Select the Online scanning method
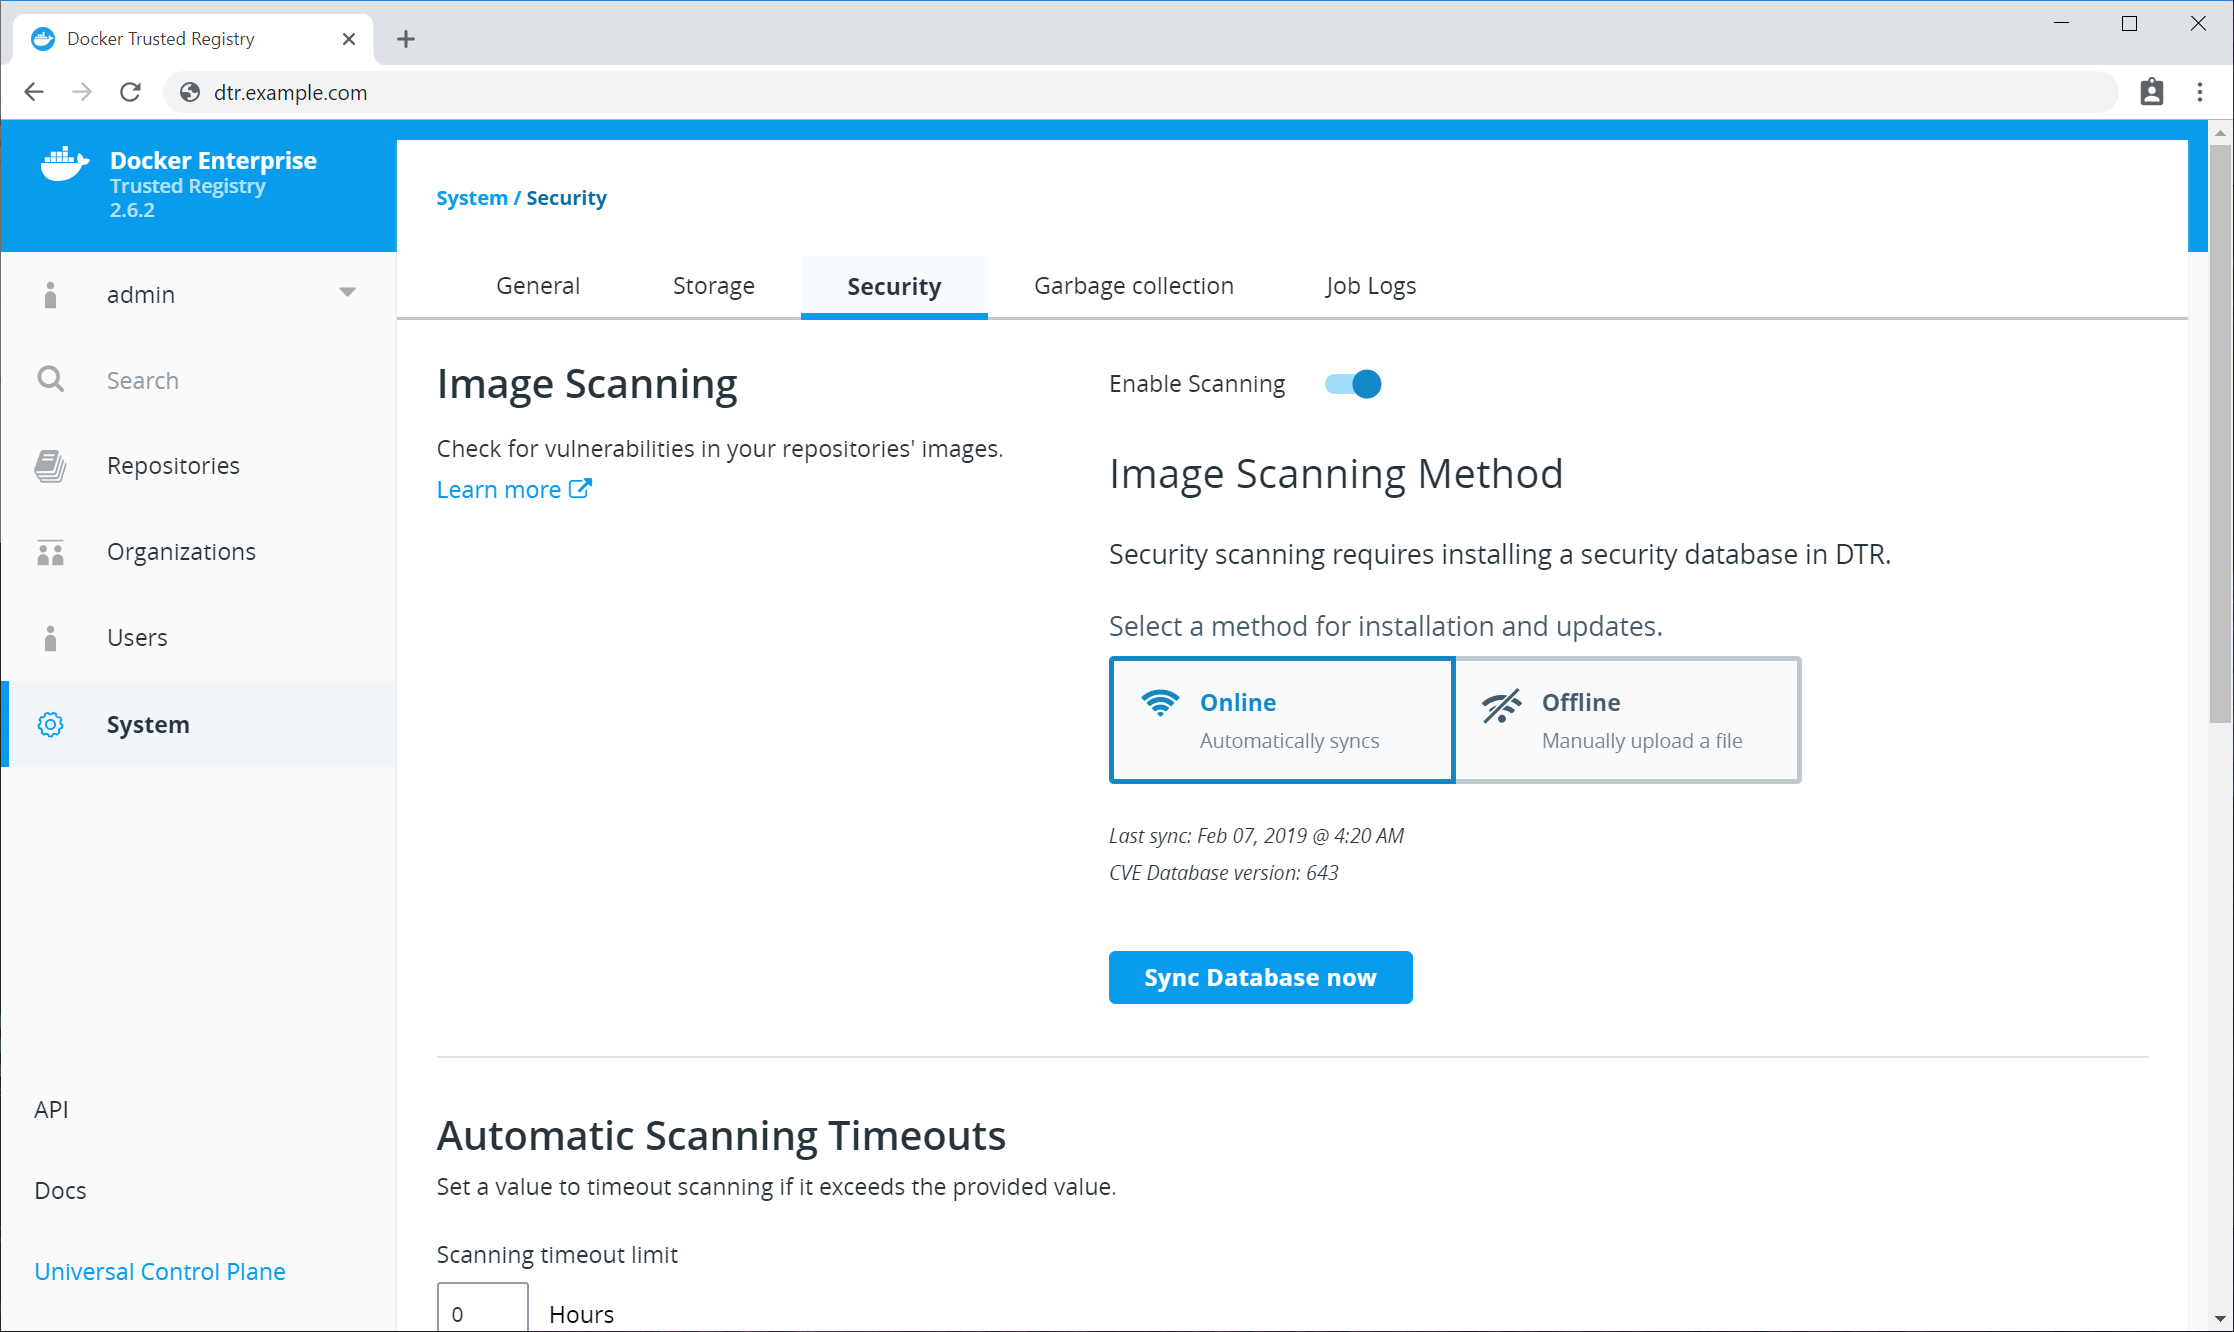Image resolution: width=2234 pixels, height=1332 pixels. 1281,720
